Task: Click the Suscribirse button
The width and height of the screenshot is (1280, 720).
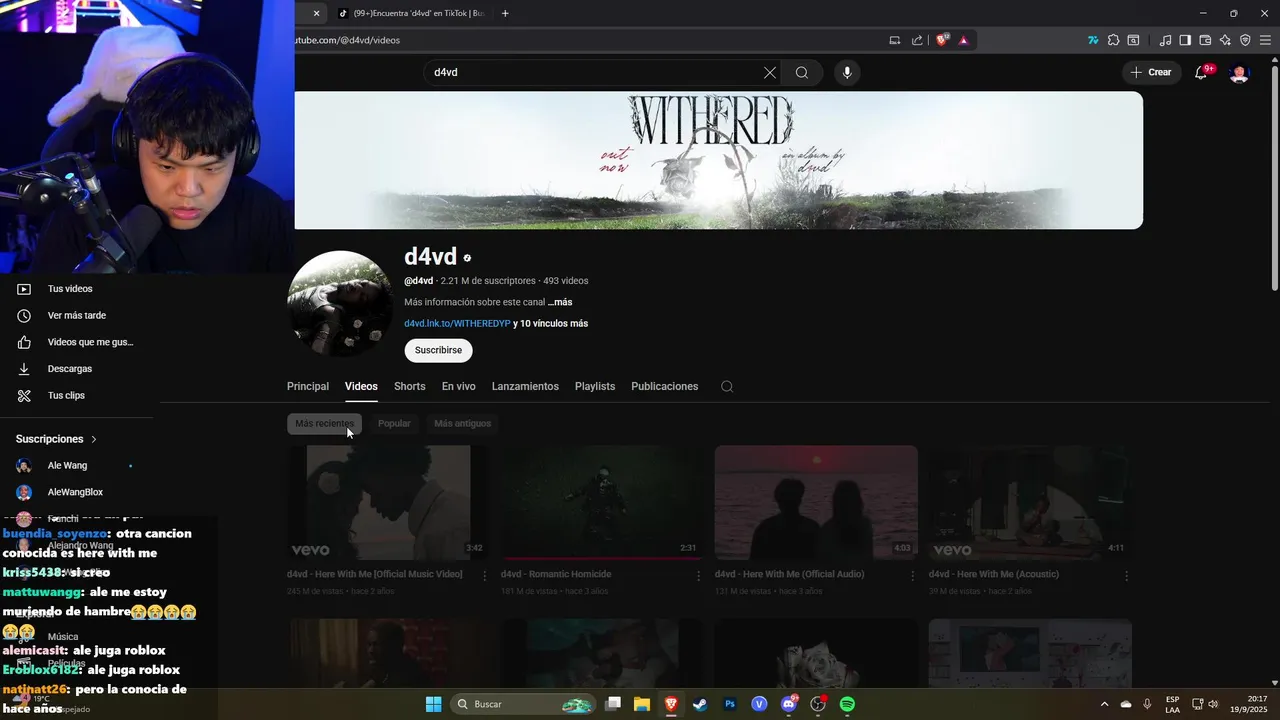Action: (438, 350)
